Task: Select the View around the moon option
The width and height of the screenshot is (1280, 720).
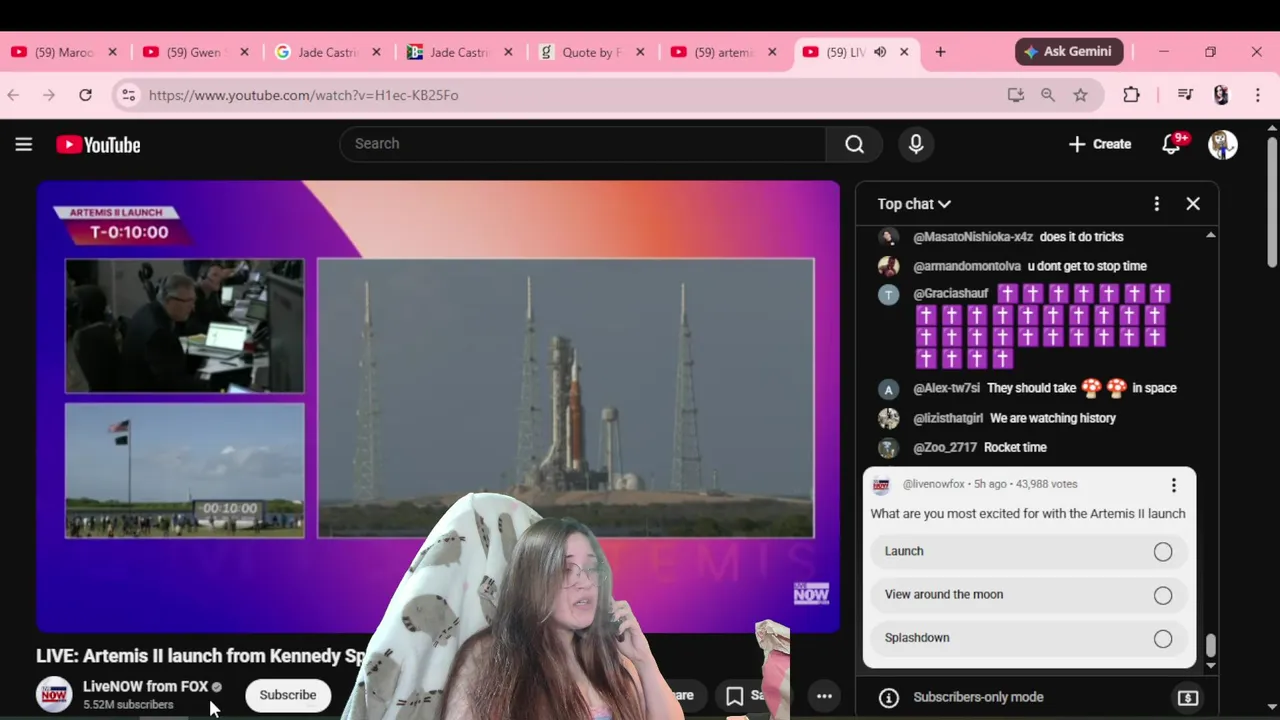Action: pyautogui.click(x=1030, y=595)
